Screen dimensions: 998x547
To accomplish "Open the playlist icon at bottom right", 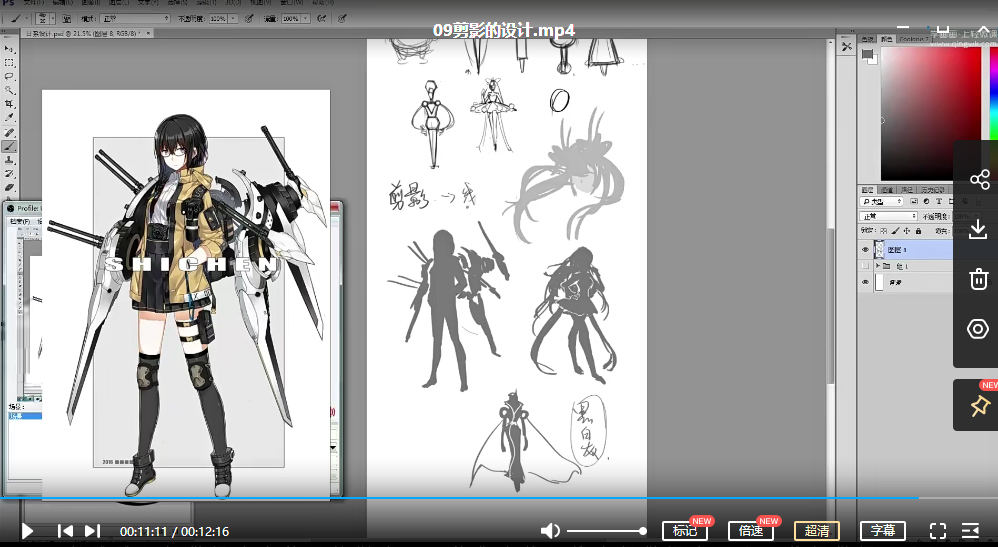I will tap(970, 531).
